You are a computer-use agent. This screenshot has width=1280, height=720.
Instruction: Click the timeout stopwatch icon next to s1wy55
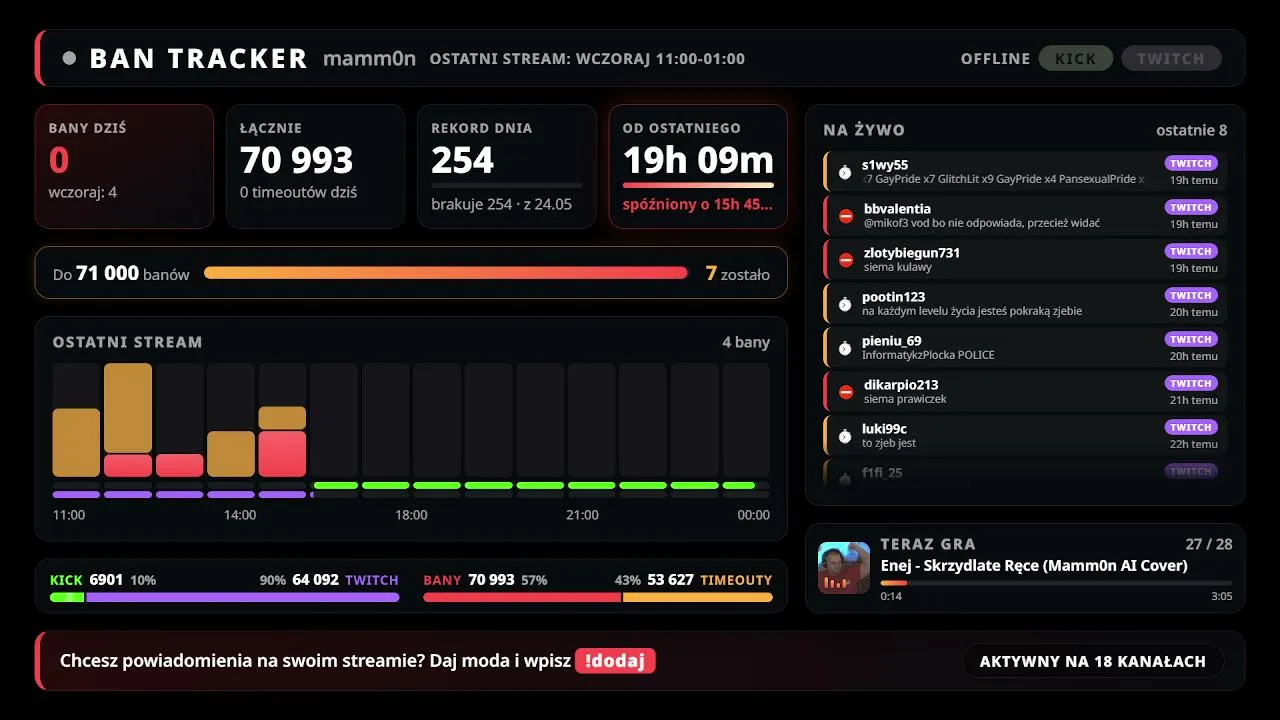click(845, 172)
